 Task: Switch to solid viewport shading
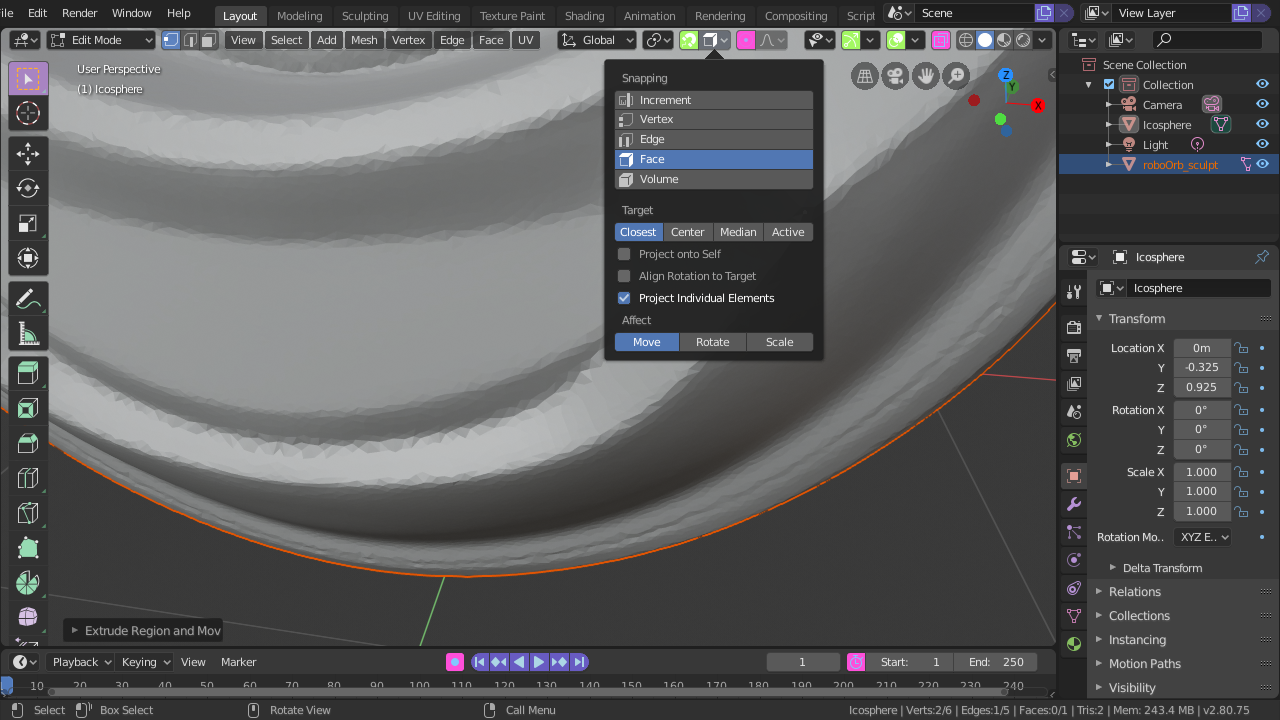click(985, 40)
